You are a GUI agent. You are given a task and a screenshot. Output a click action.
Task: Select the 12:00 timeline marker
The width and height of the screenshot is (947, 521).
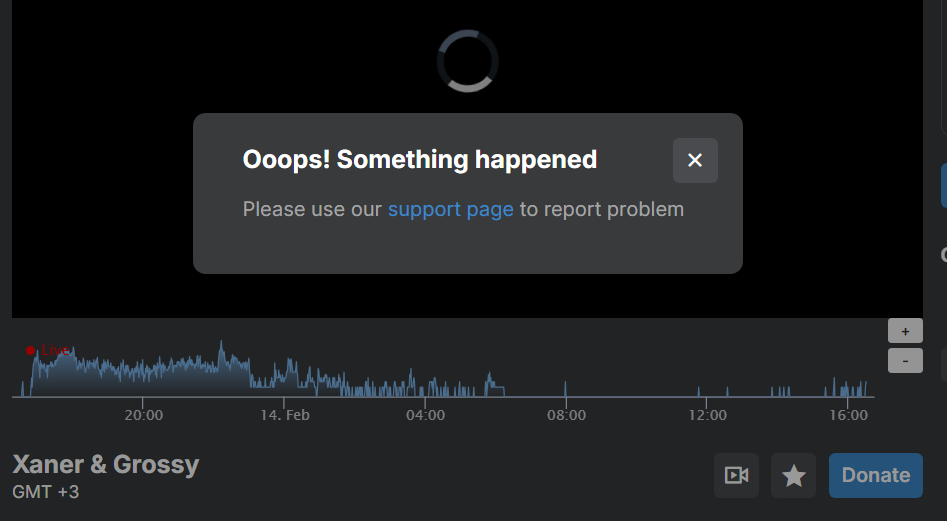[707, 415]
